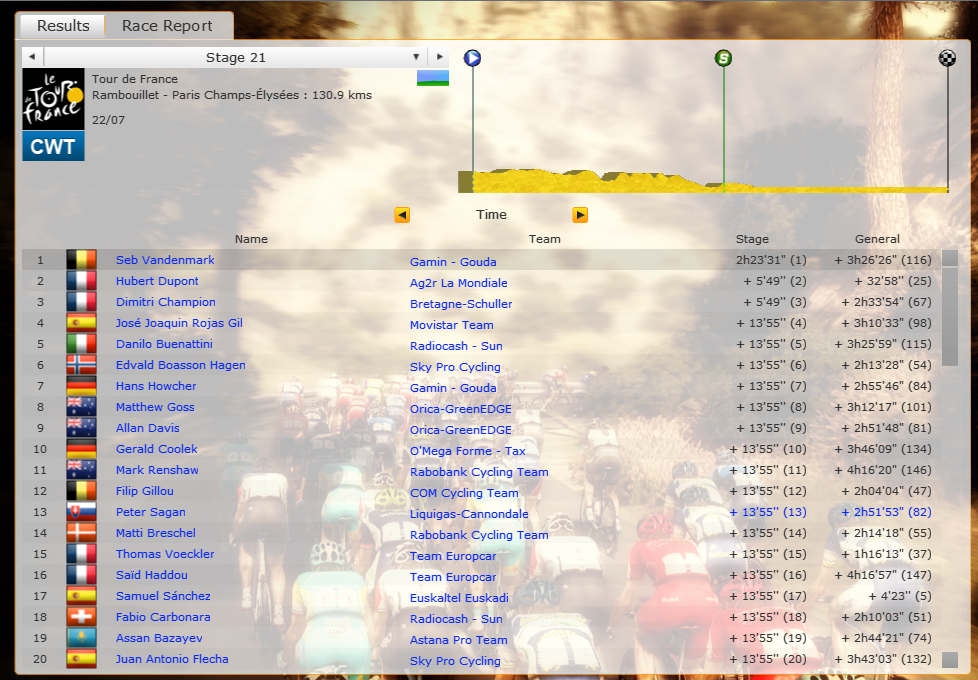Open rider Hans Howcher
The height and width of the screenshot is (680, 978).
[156, 386]
